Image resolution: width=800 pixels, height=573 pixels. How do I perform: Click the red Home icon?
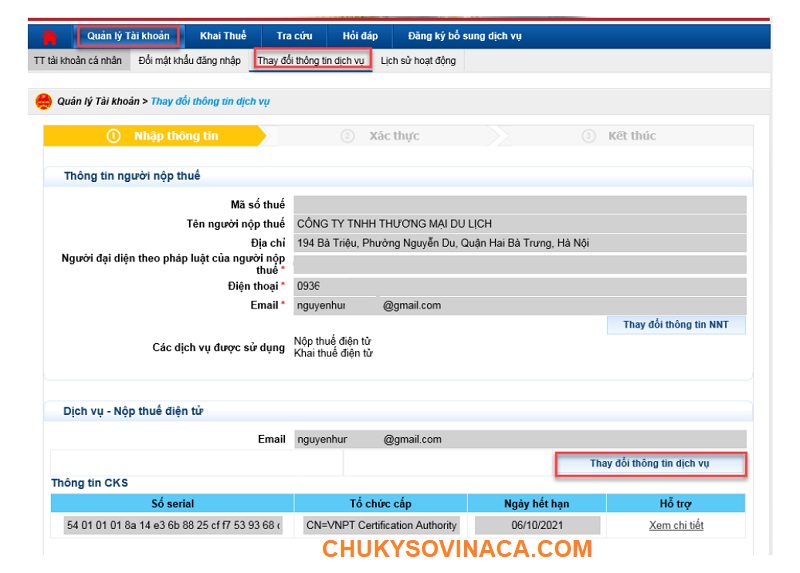tap(49, 37)
